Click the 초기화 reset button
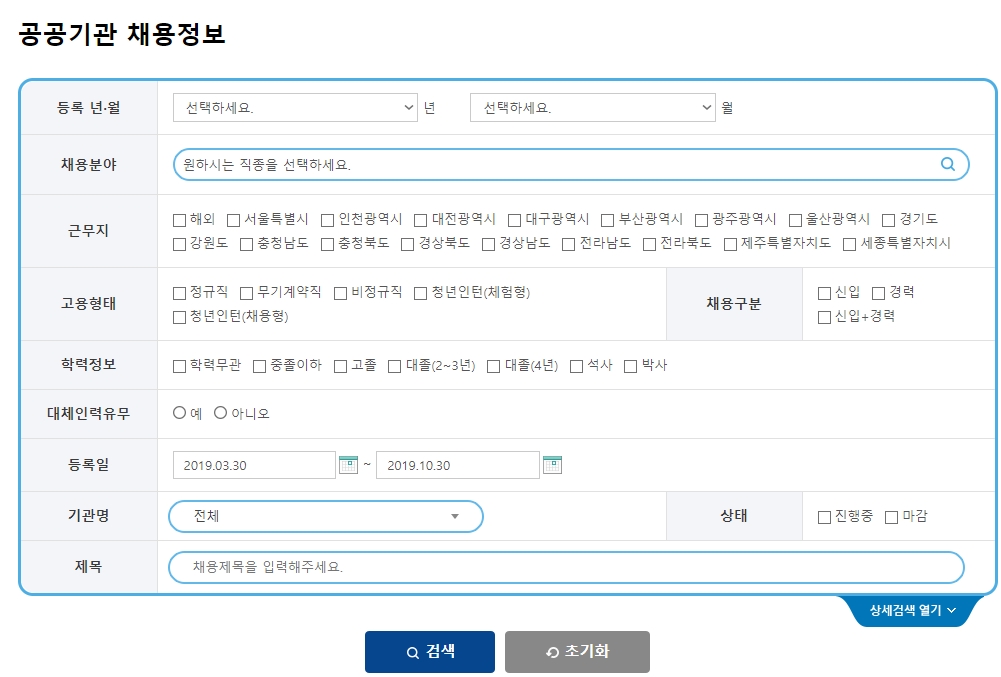The width and height of the screenshot is (1001, 677). (x=577, y=651)
